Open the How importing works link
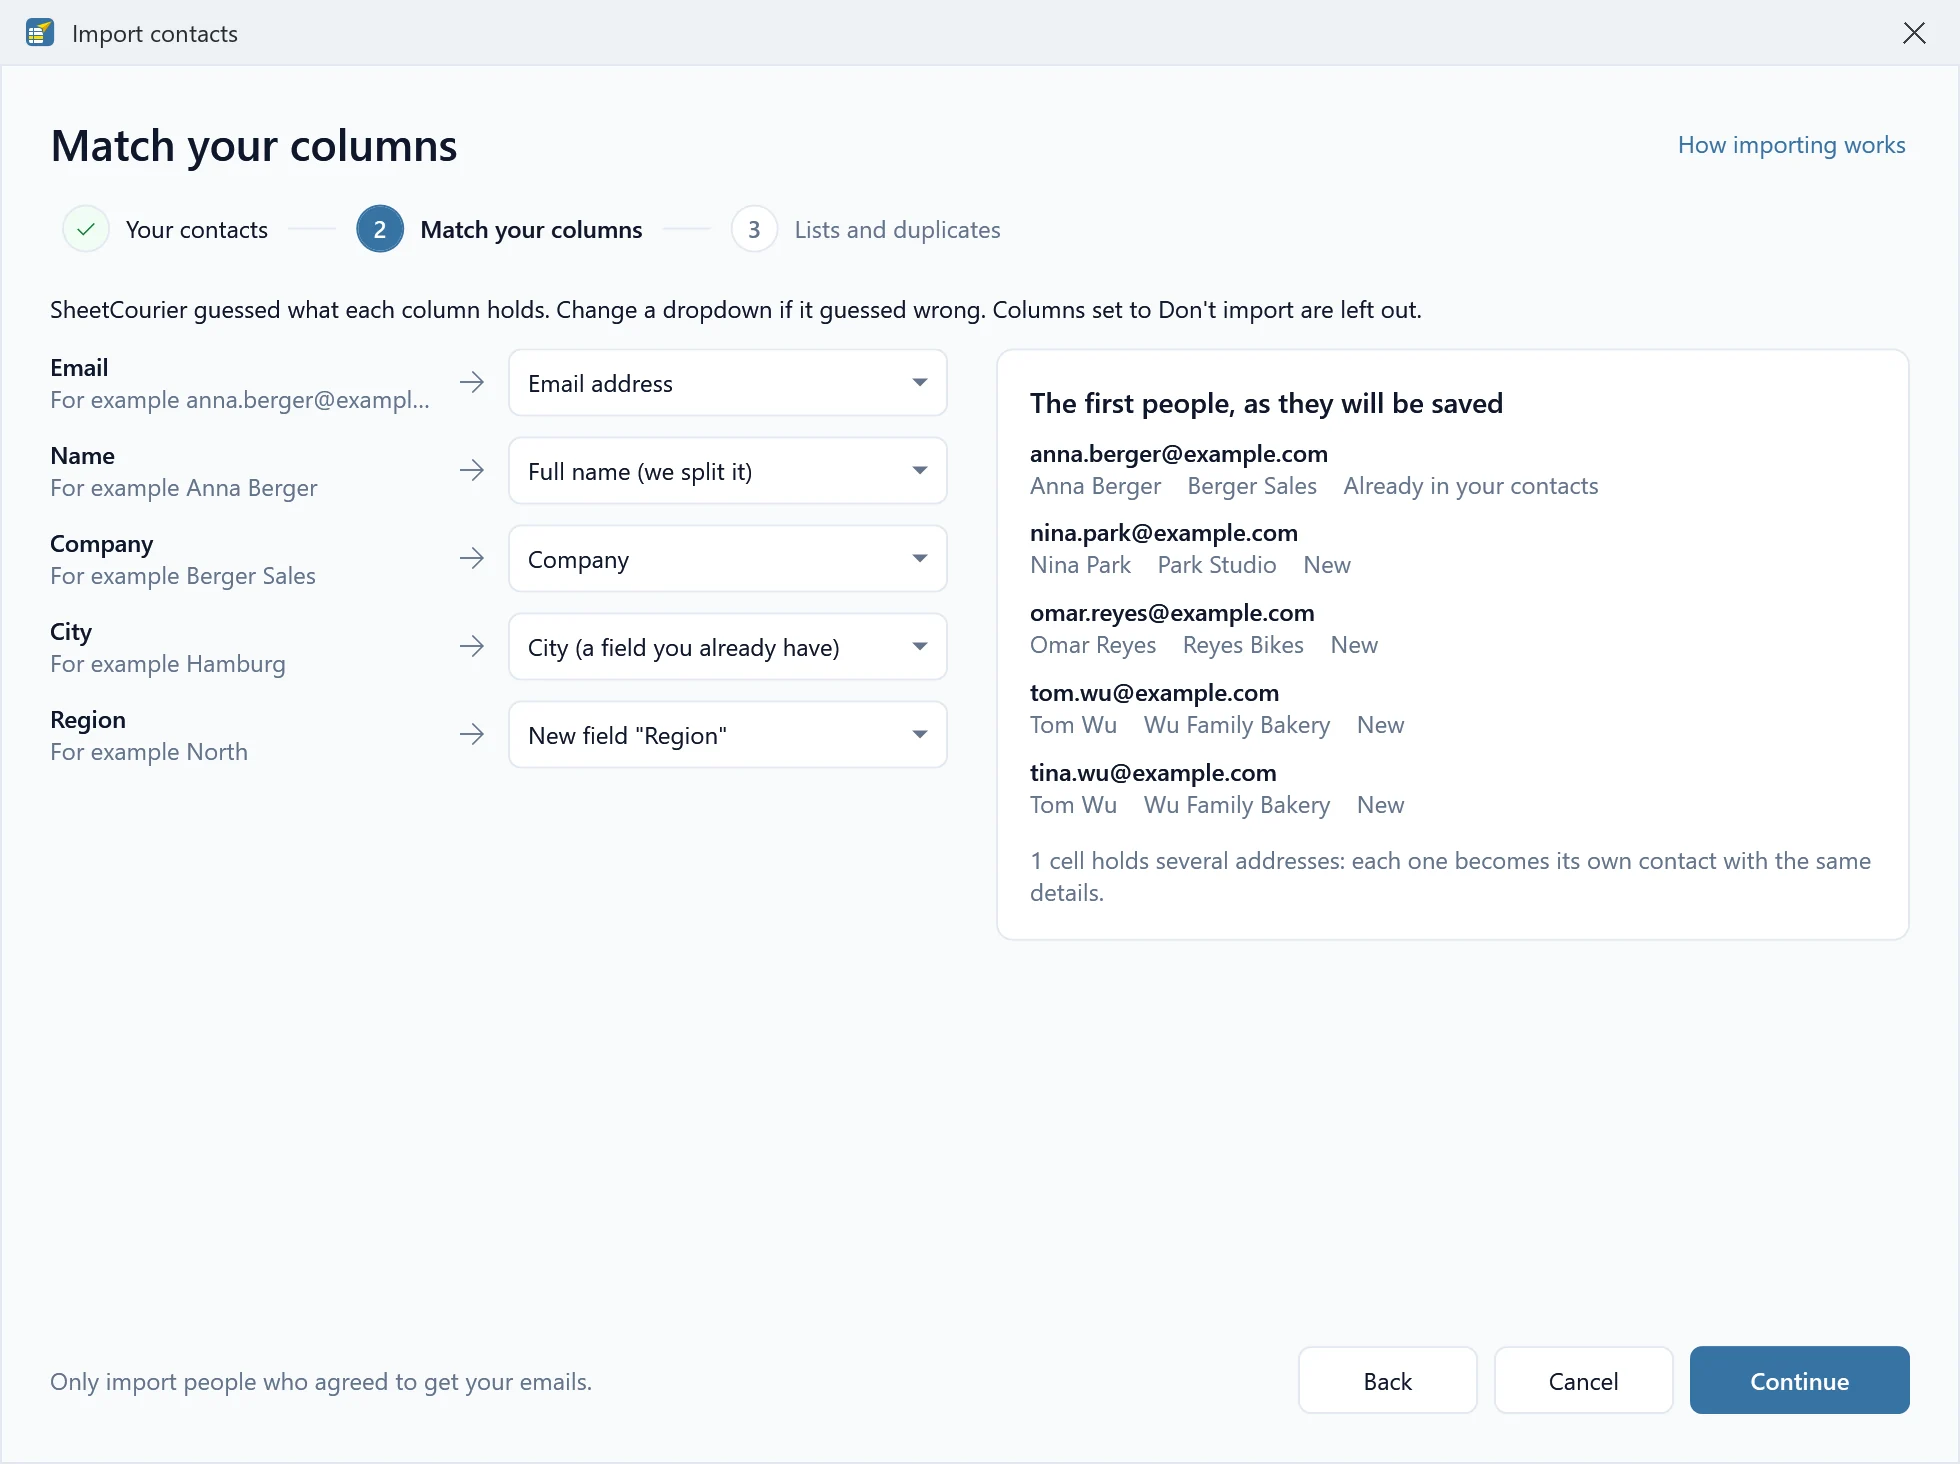 pyautogui.click(x=1791, y=145)
